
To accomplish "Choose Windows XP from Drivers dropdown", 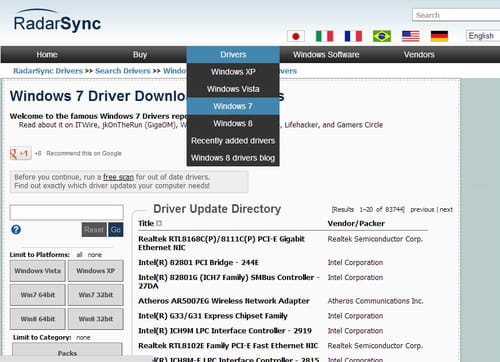I will [233, 72].
